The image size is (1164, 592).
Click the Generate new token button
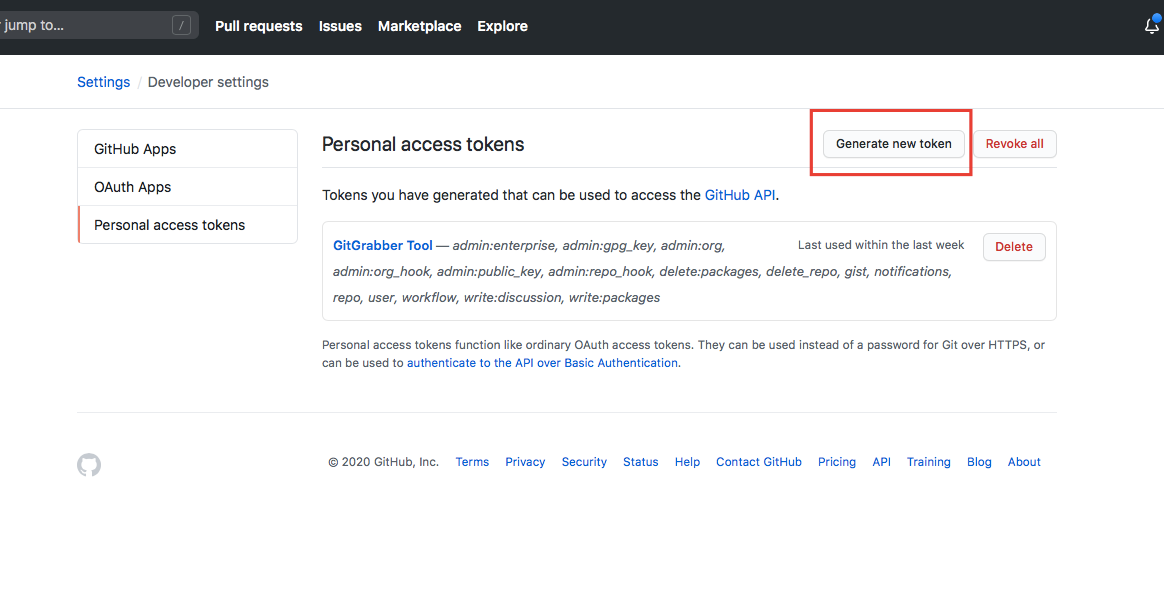click(893, 143)
